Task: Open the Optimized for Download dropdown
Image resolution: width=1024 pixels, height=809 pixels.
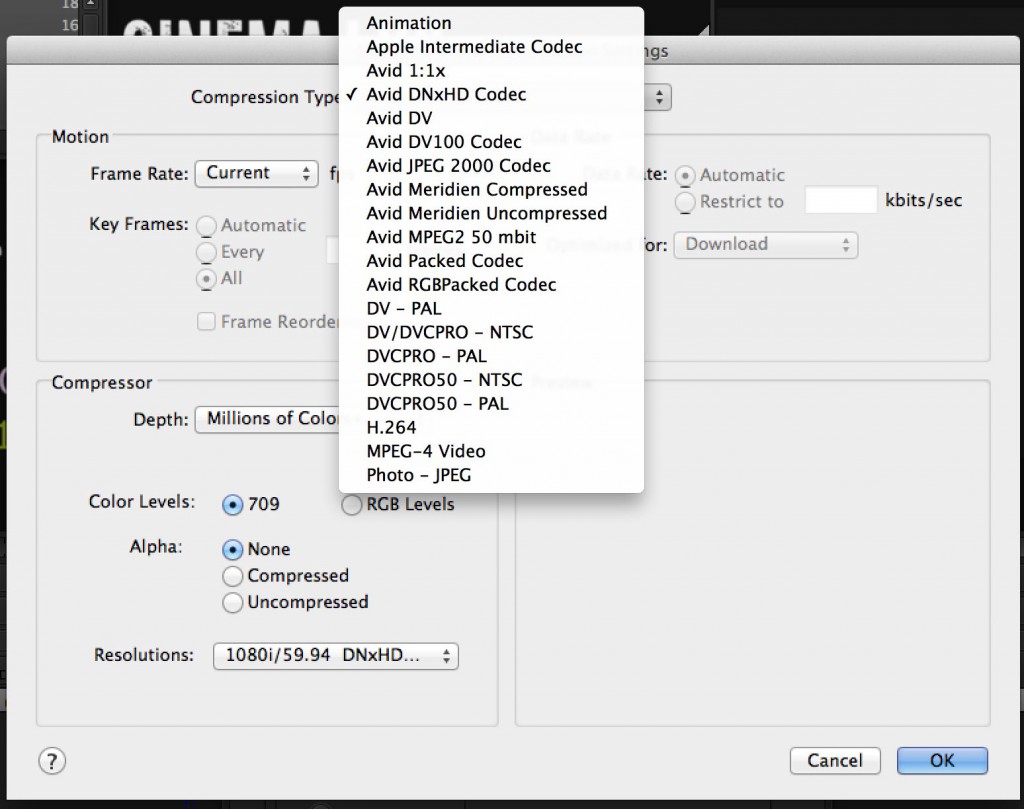Action: (765, 245)
